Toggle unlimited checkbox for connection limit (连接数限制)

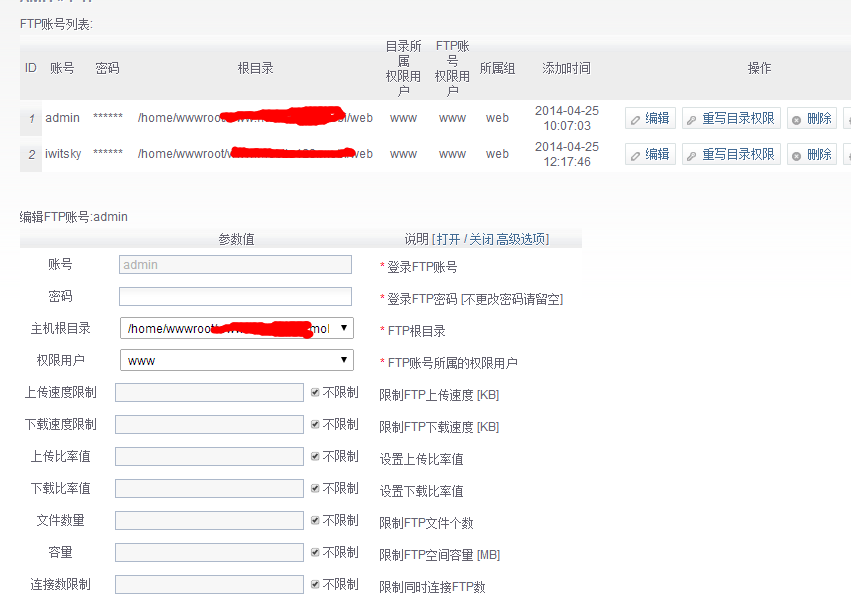(316, 585)
